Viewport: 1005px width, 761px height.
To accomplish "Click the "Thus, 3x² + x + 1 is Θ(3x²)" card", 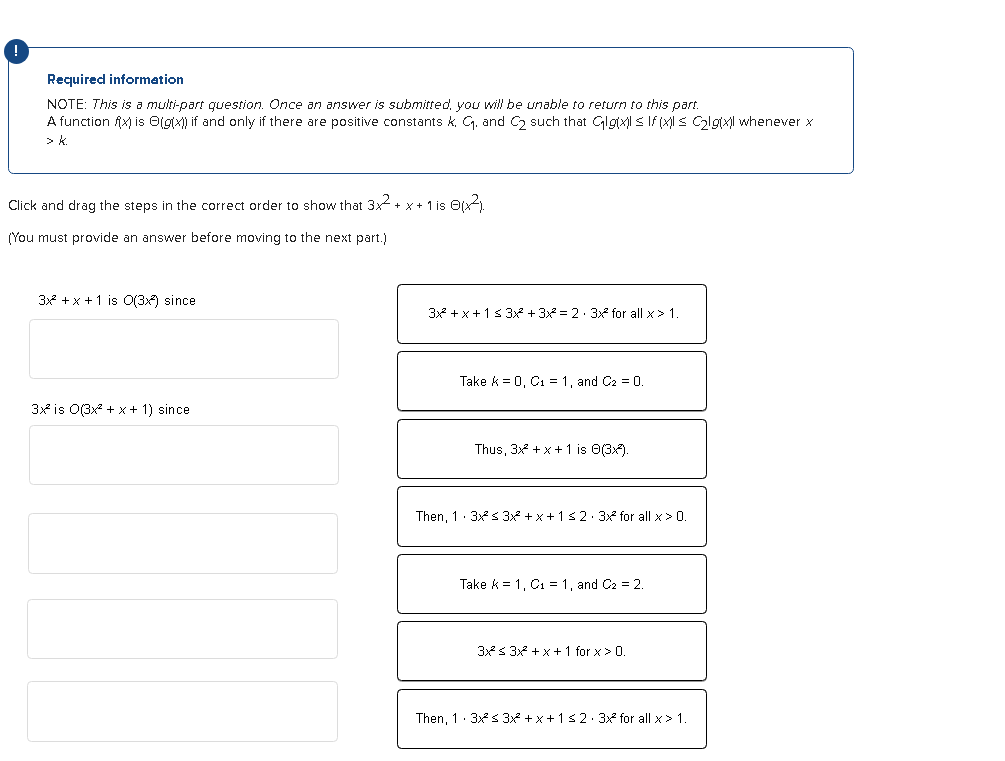I will 551,449.
